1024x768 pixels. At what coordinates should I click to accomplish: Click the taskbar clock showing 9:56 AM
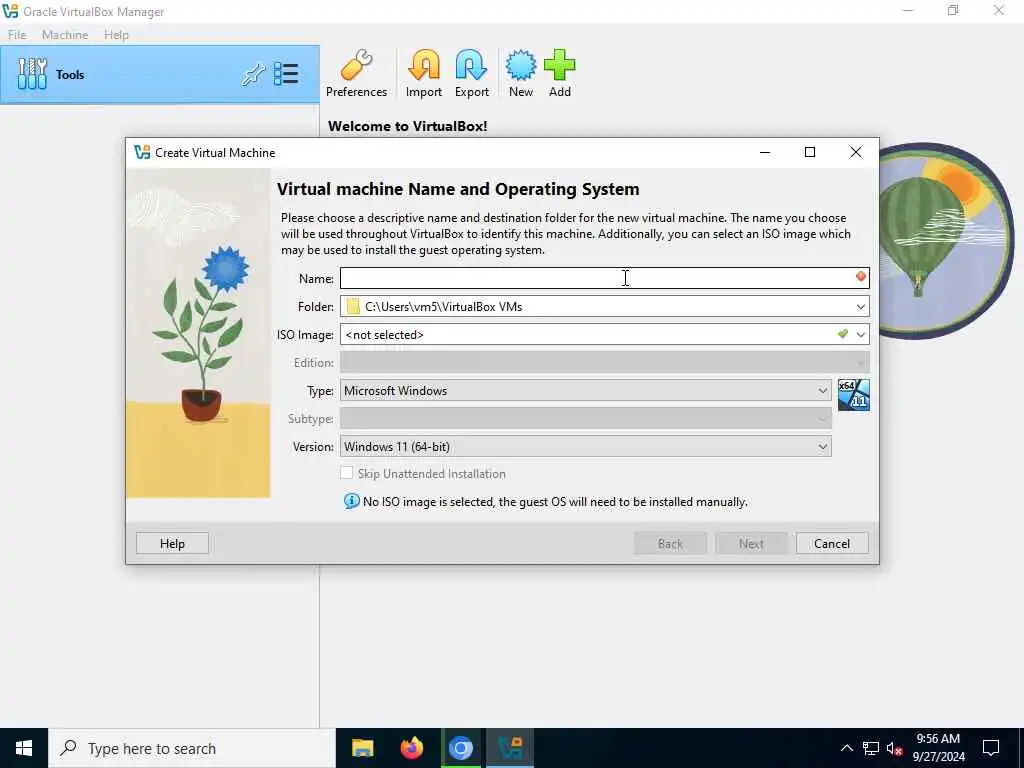coord(938,748)
